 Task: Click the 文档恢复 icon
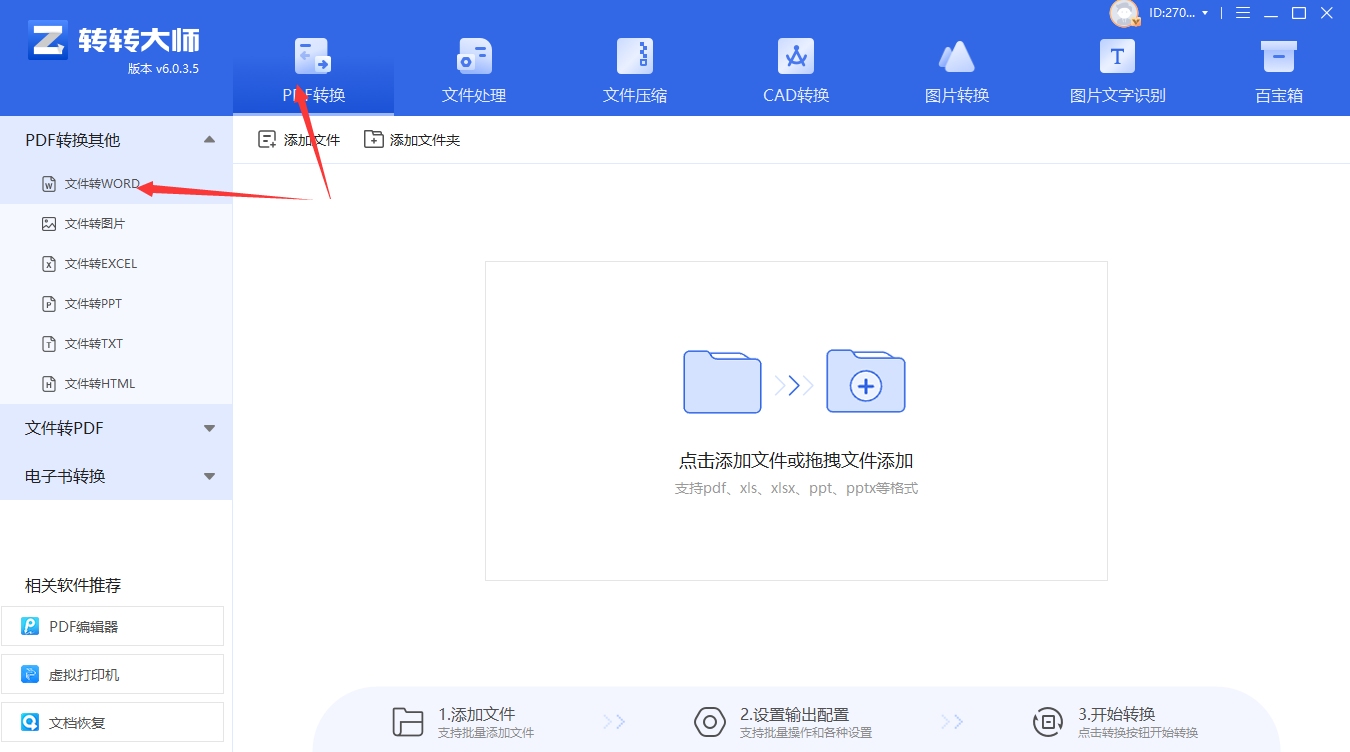(30, 723)
